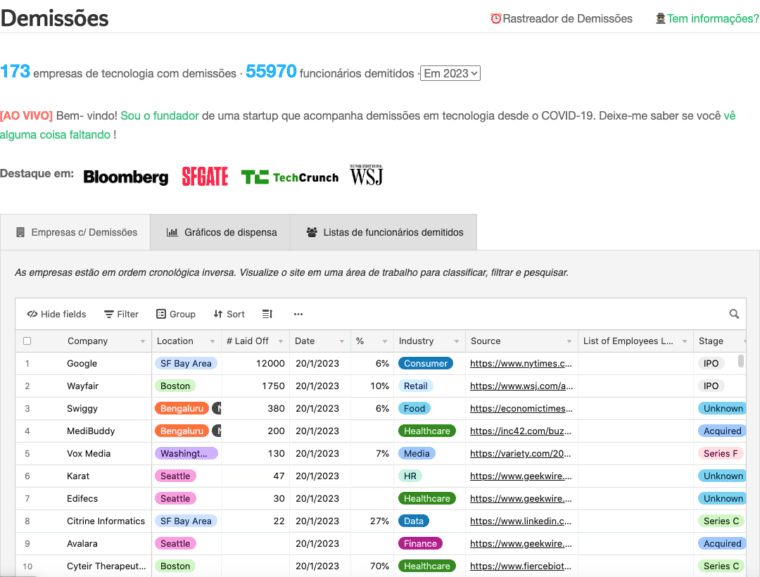Switch to Gráficos de dispensa tab

tap(221, 232)
